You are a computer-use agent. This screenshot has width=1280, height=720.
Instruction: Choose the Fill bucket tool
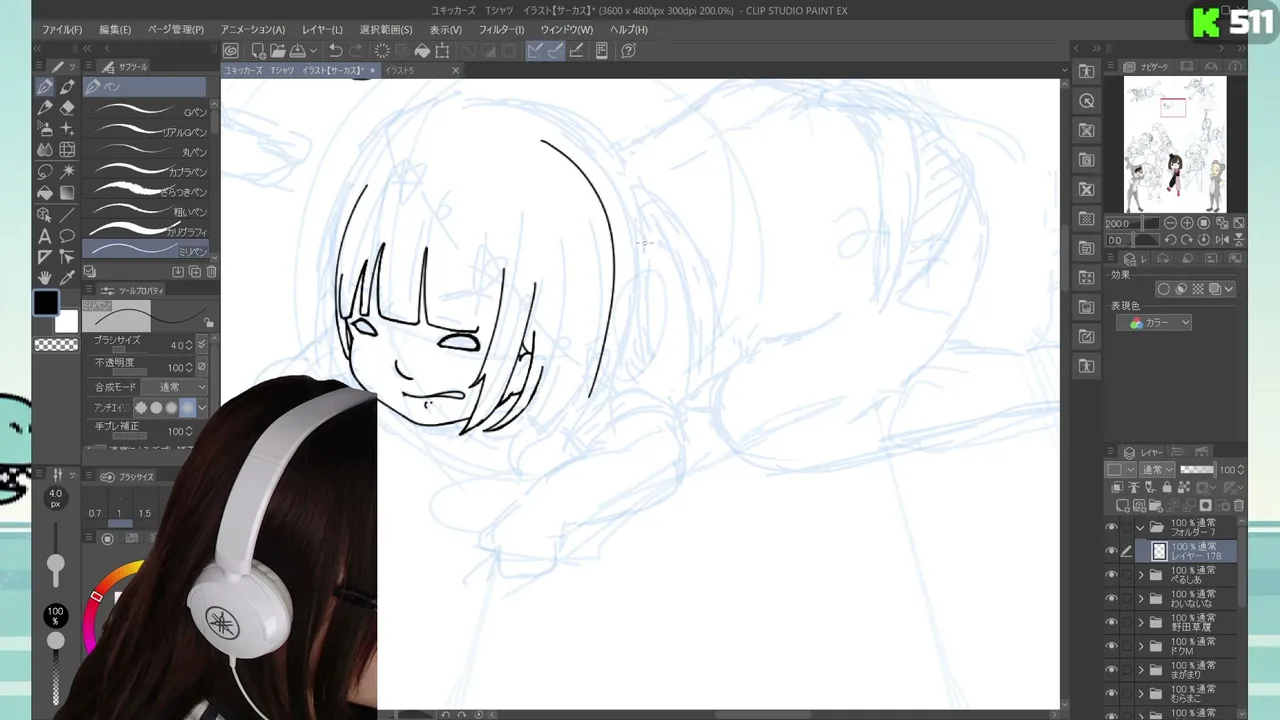[x=45, y=192]
